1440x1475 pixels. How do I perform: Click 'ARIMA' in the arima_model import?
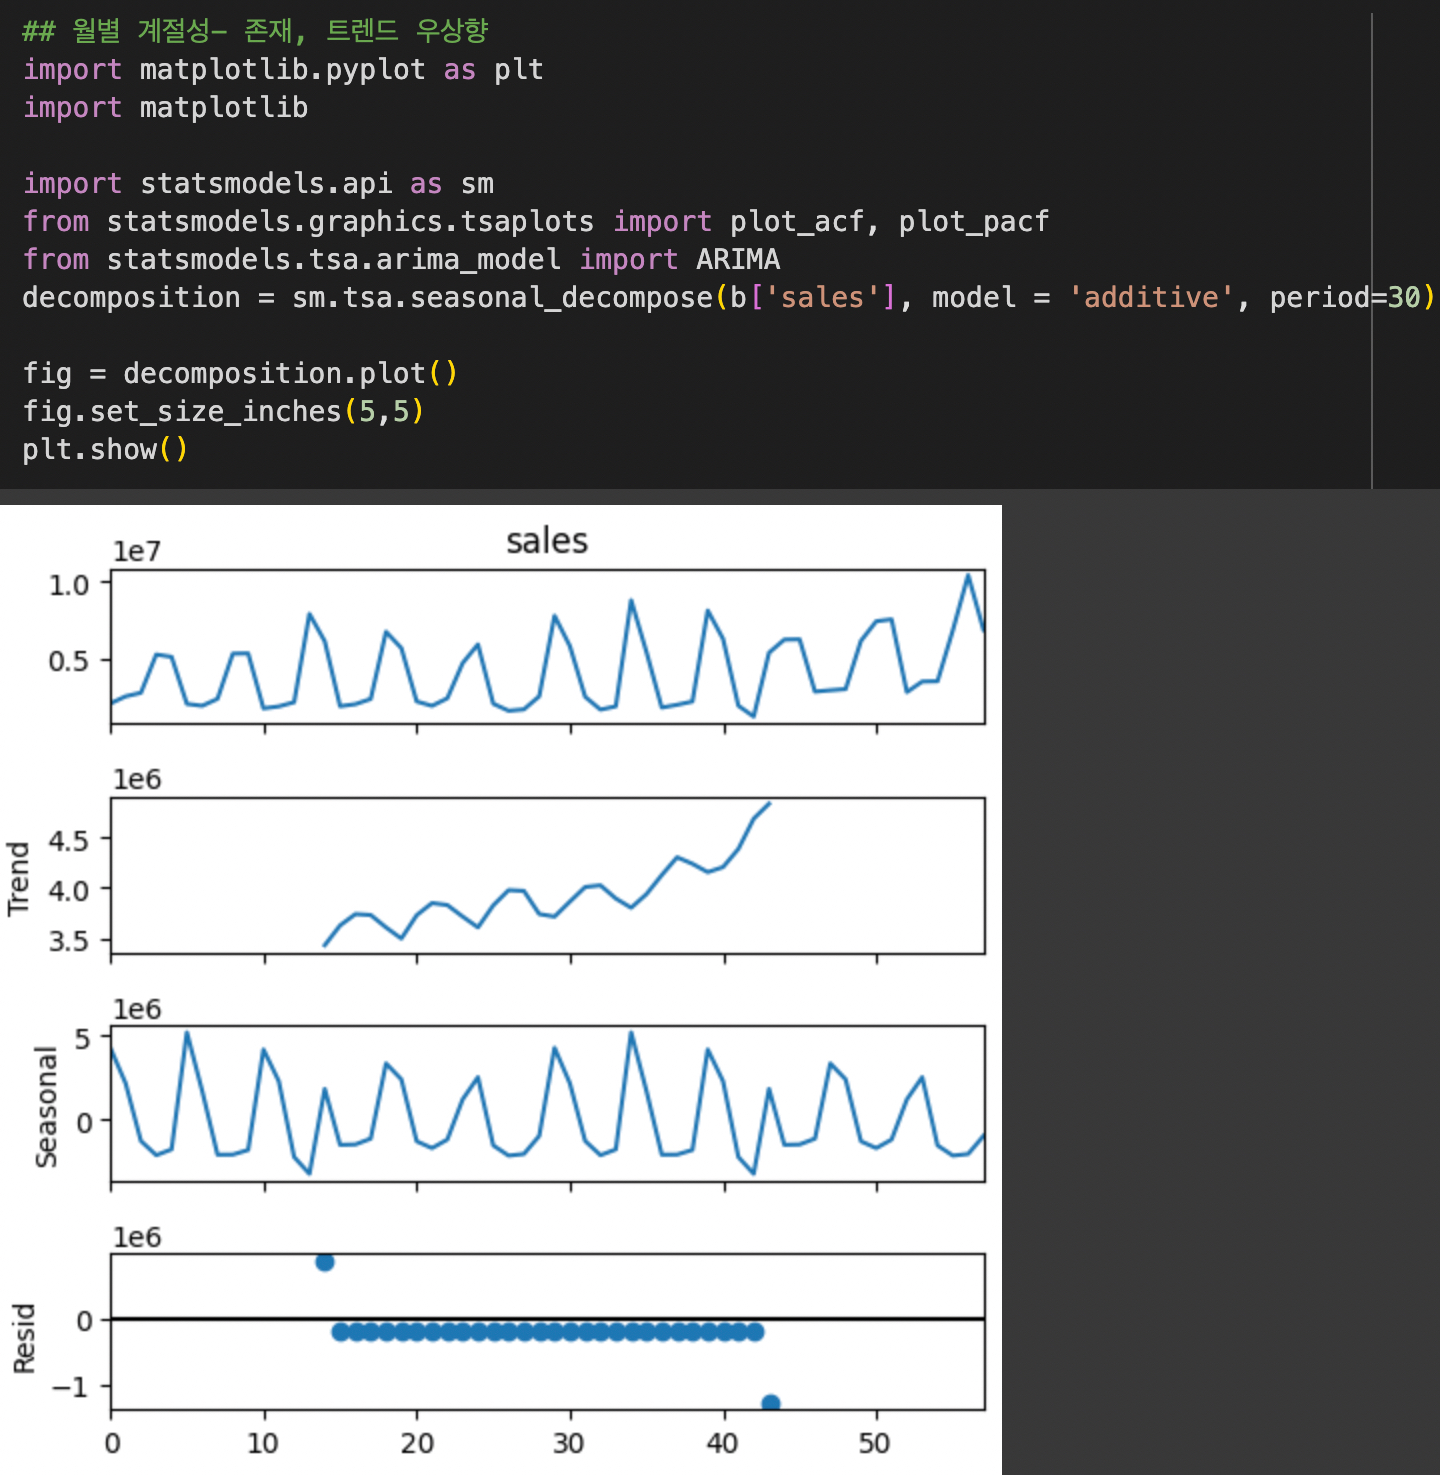(x=738, y=259)
